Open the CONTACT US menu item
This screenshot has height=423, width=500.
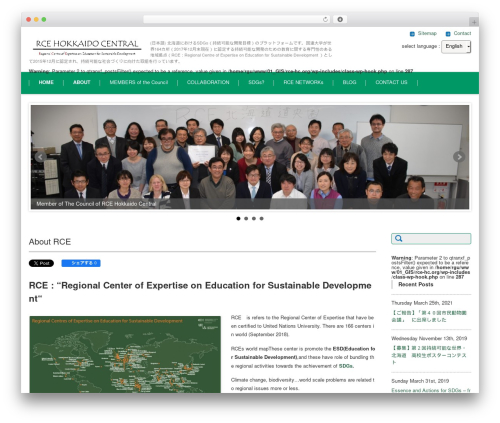[391, 82]
